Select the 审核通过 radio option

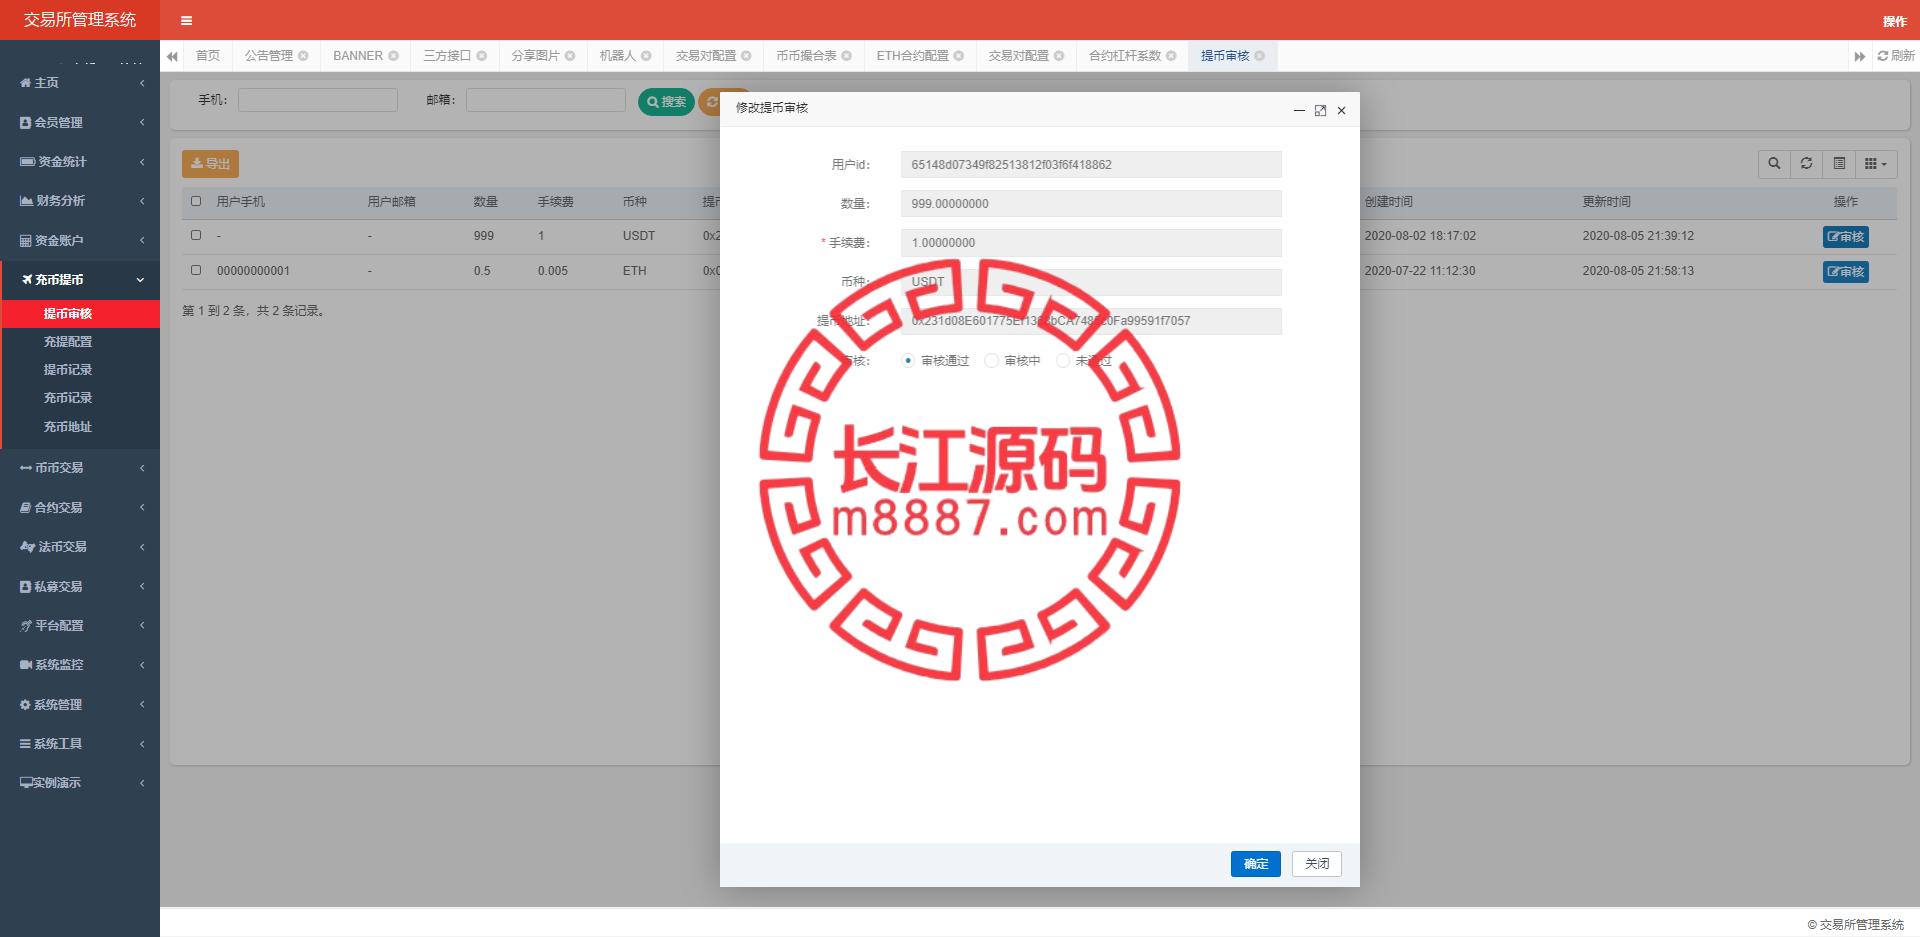pyautogui.click(x=908, y=361)
